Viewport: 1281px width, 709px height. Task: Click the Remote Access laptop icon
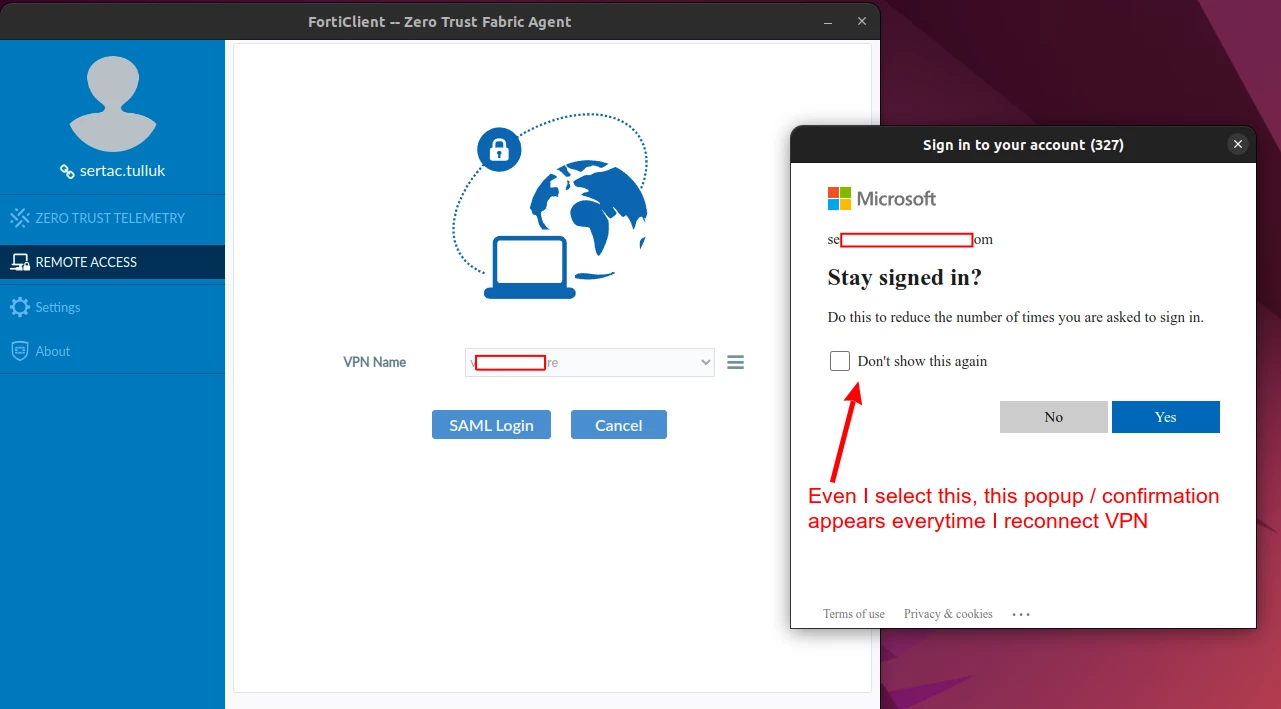[19, 262]
